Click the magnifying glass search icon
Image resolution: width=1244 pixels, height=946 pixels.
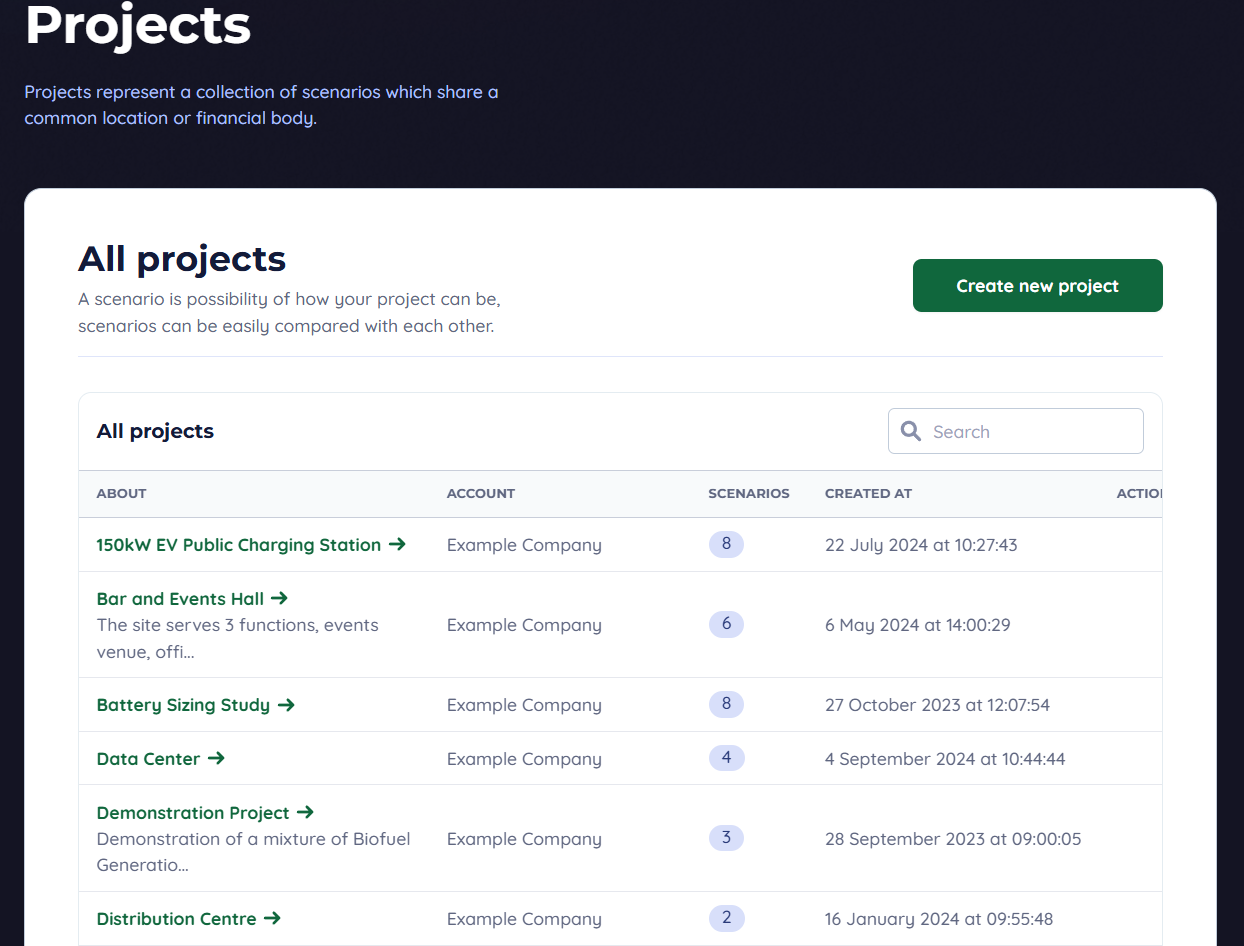911,431
